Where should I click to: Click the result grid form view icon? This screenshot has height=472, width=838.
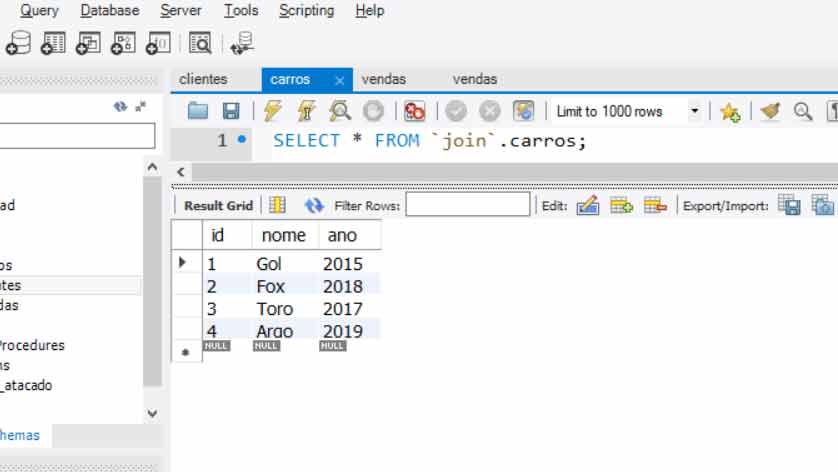pos(277,205)
